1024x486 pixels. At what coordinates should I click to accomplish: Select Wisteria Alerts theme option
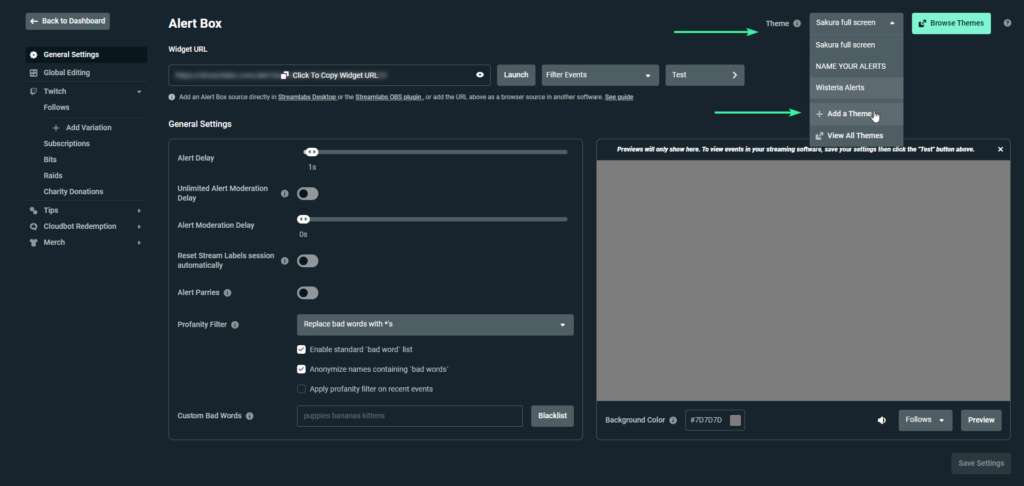click(x=856, y=88)
